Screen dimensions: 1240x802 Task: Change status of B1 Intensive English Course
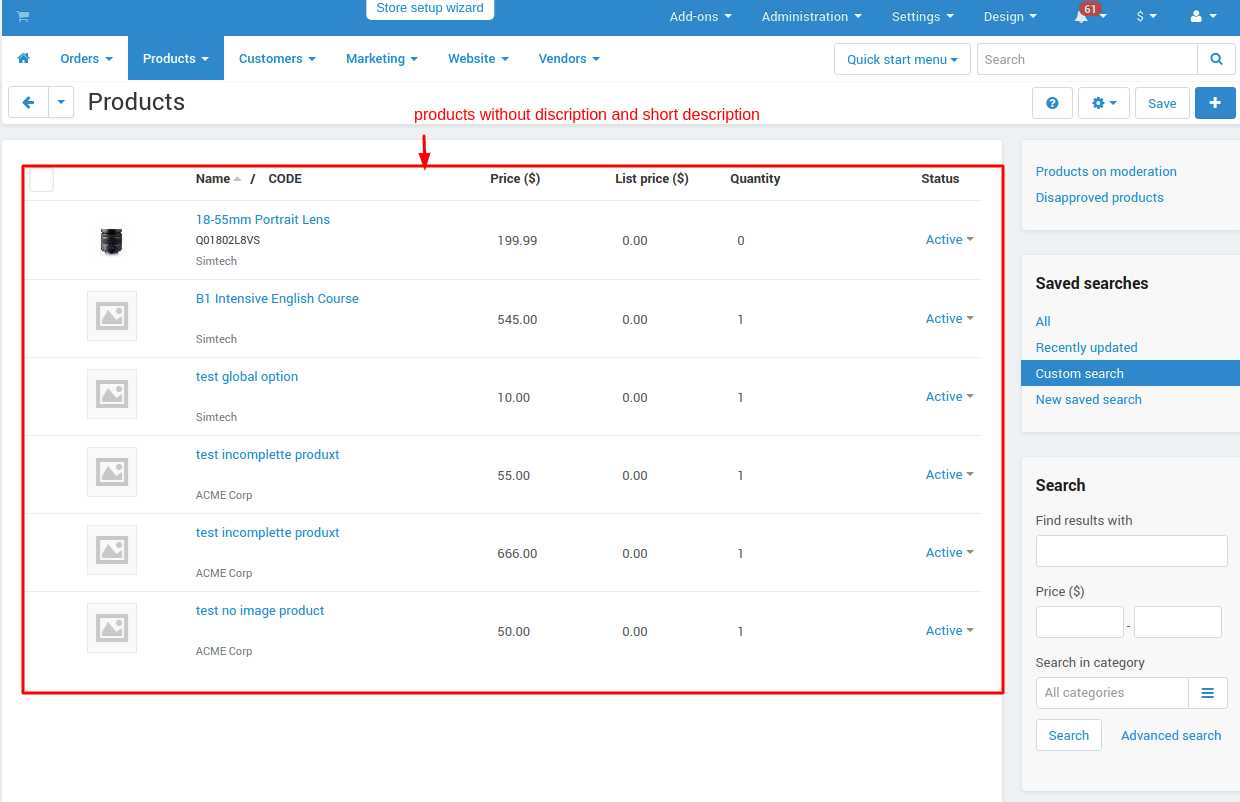[949, 319]
